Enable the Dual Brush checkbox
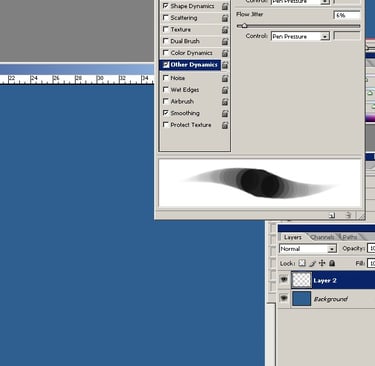Image resolution: width=375 pixels, height=366 pixels. (166, 41)
